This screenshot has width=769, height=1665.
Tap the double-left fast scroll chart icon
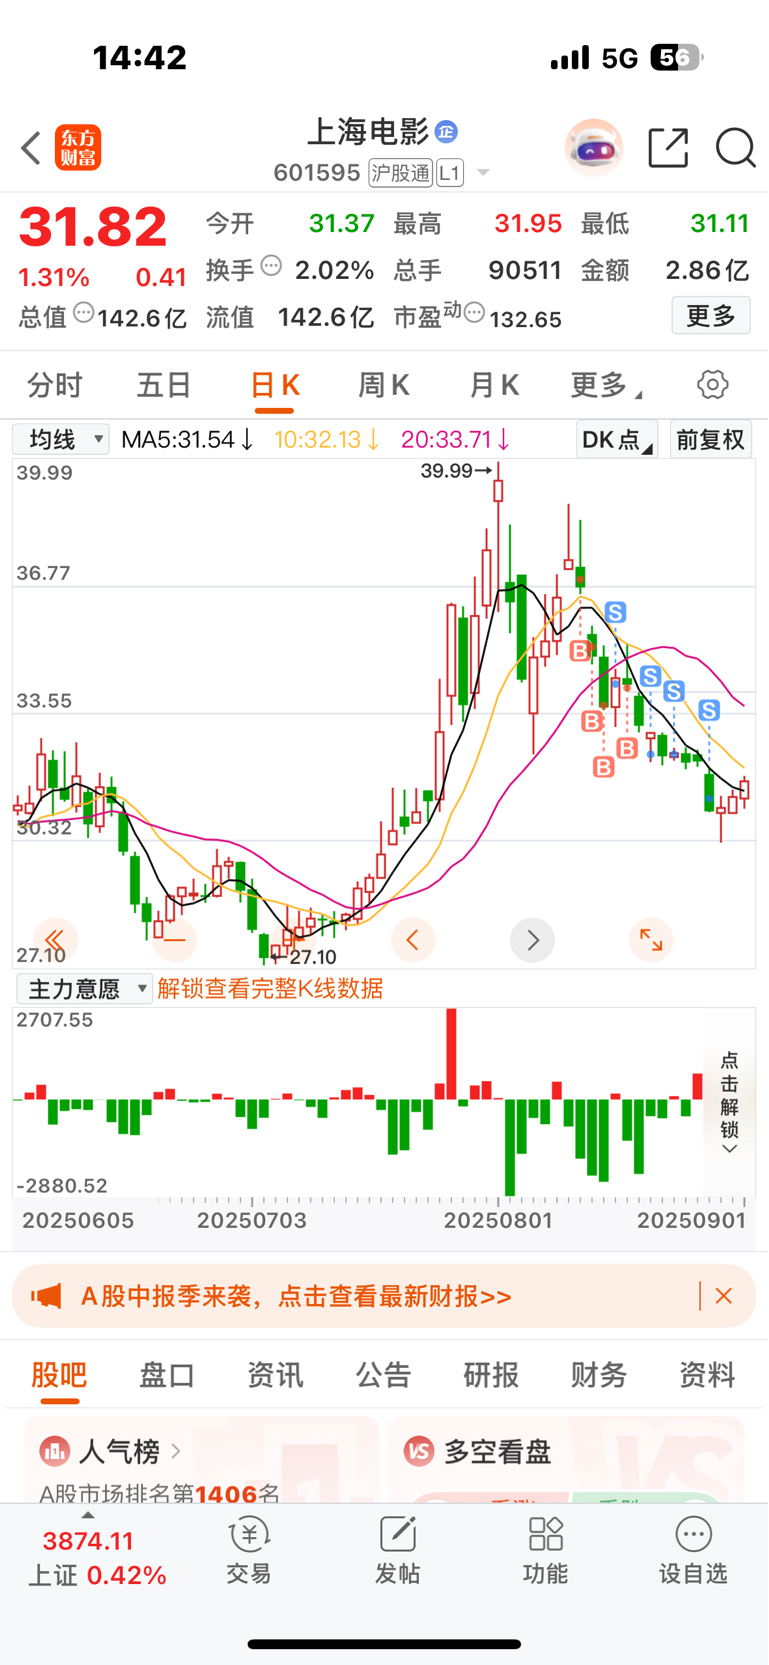click(x=55, y=939)
